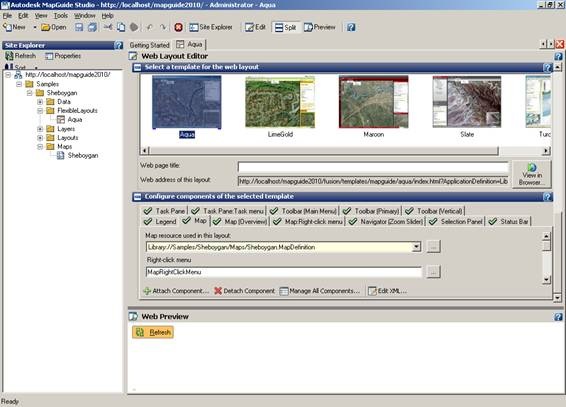Open the Toolbar (Primary) tab
566x407 pixels.
371,211
